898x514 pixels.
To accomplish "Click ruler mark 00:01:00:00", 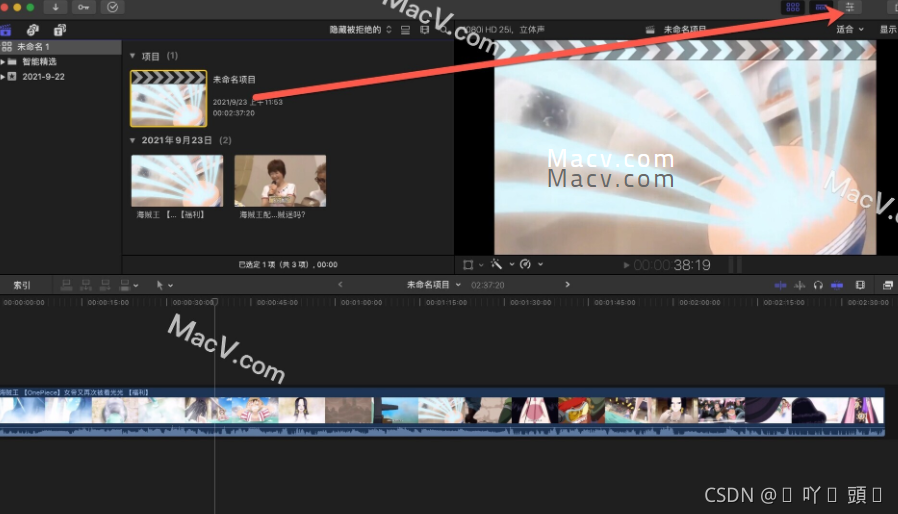I will (x=361, y=303).
